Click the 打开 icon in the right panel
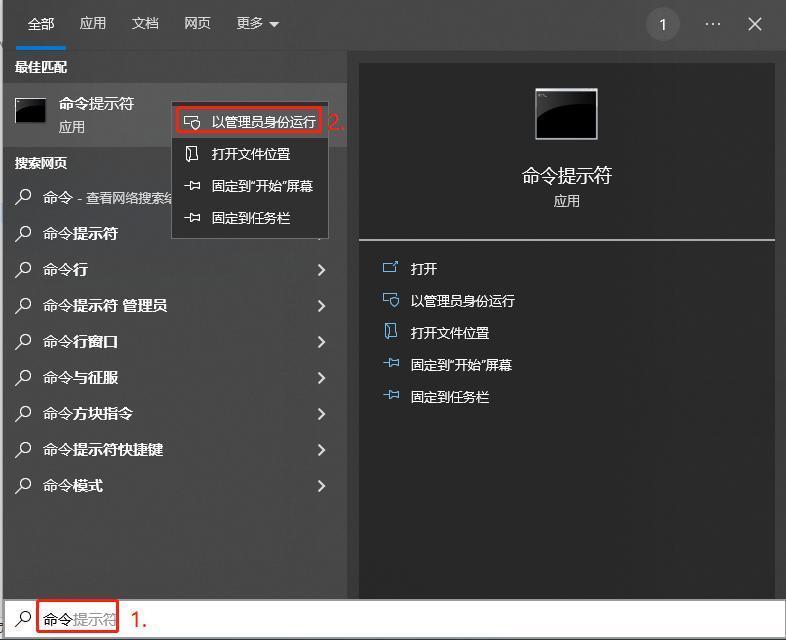This screenshot has height=640, width=786. point(390,268)
